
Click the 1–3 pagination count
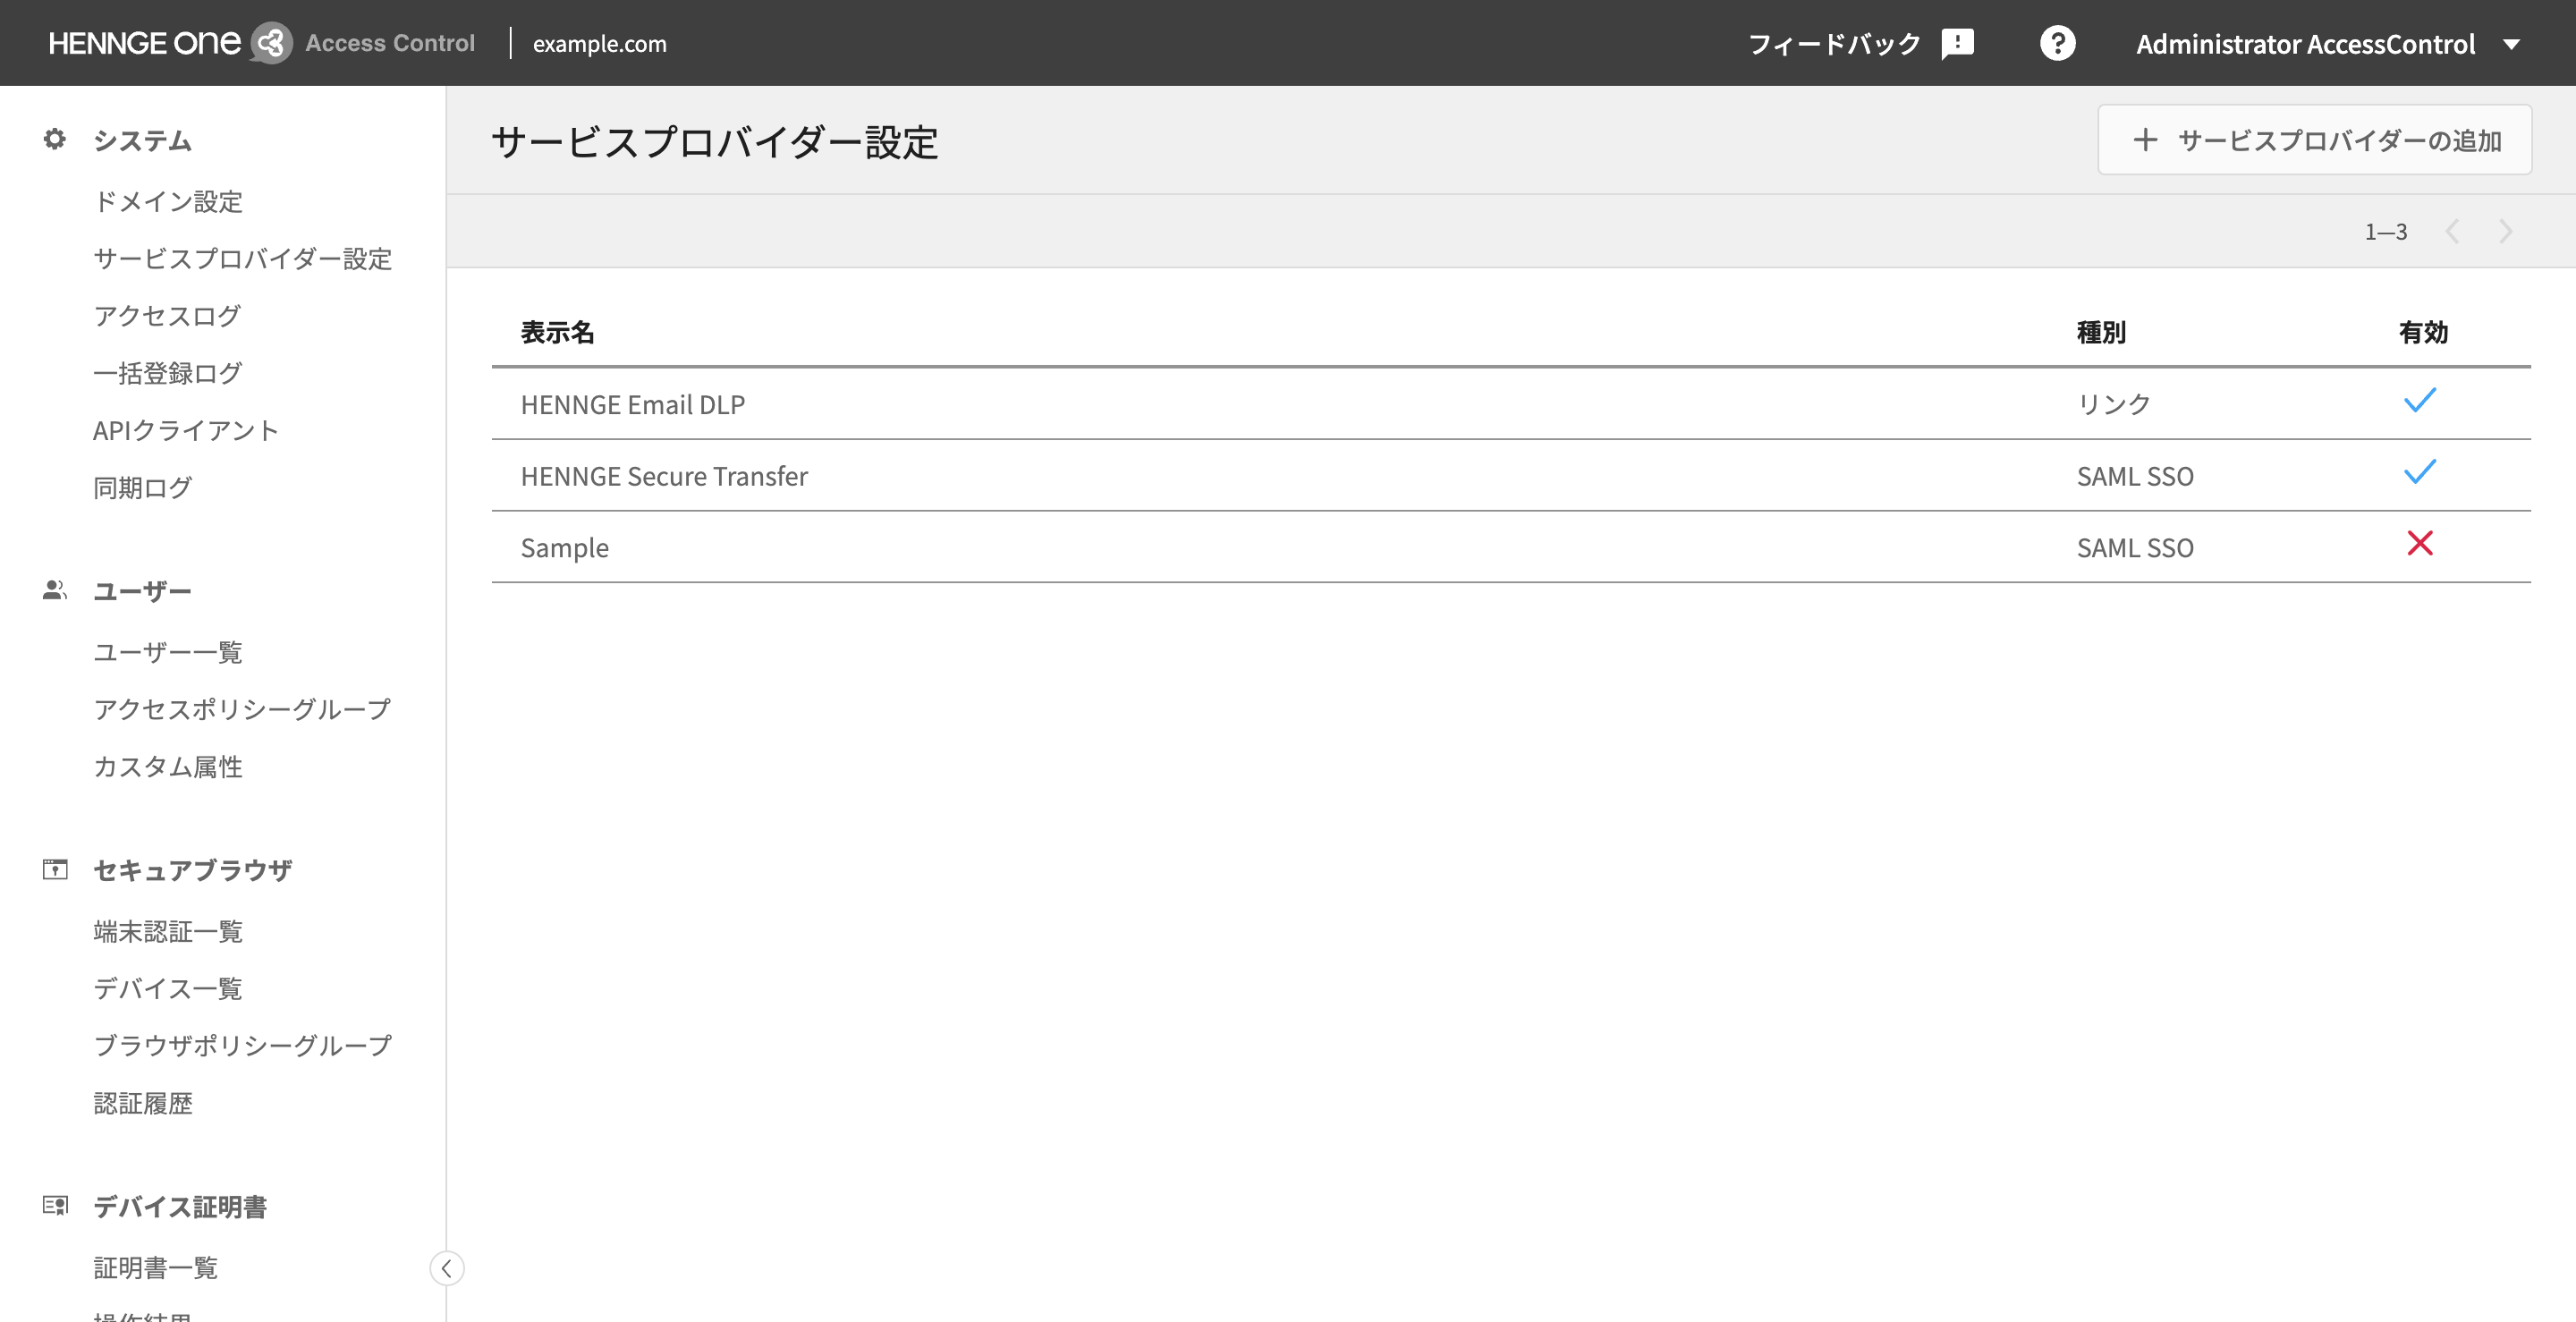click(x=2385, y=232)
